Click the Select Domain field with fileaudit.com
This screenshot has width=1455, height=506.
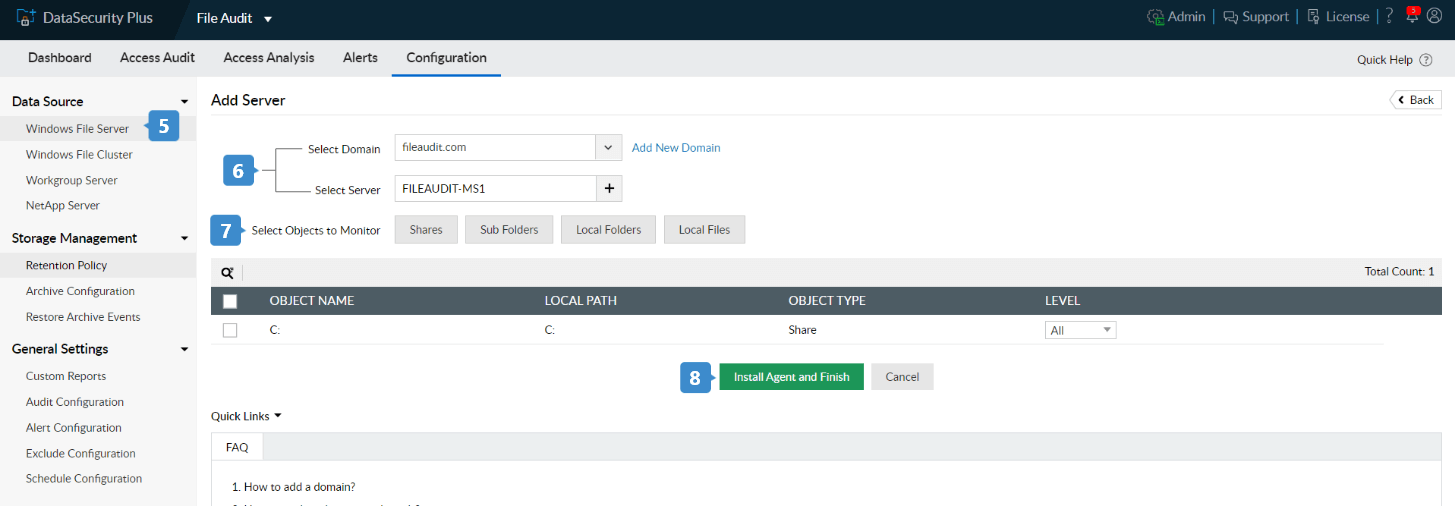click(x=495, y=147)
